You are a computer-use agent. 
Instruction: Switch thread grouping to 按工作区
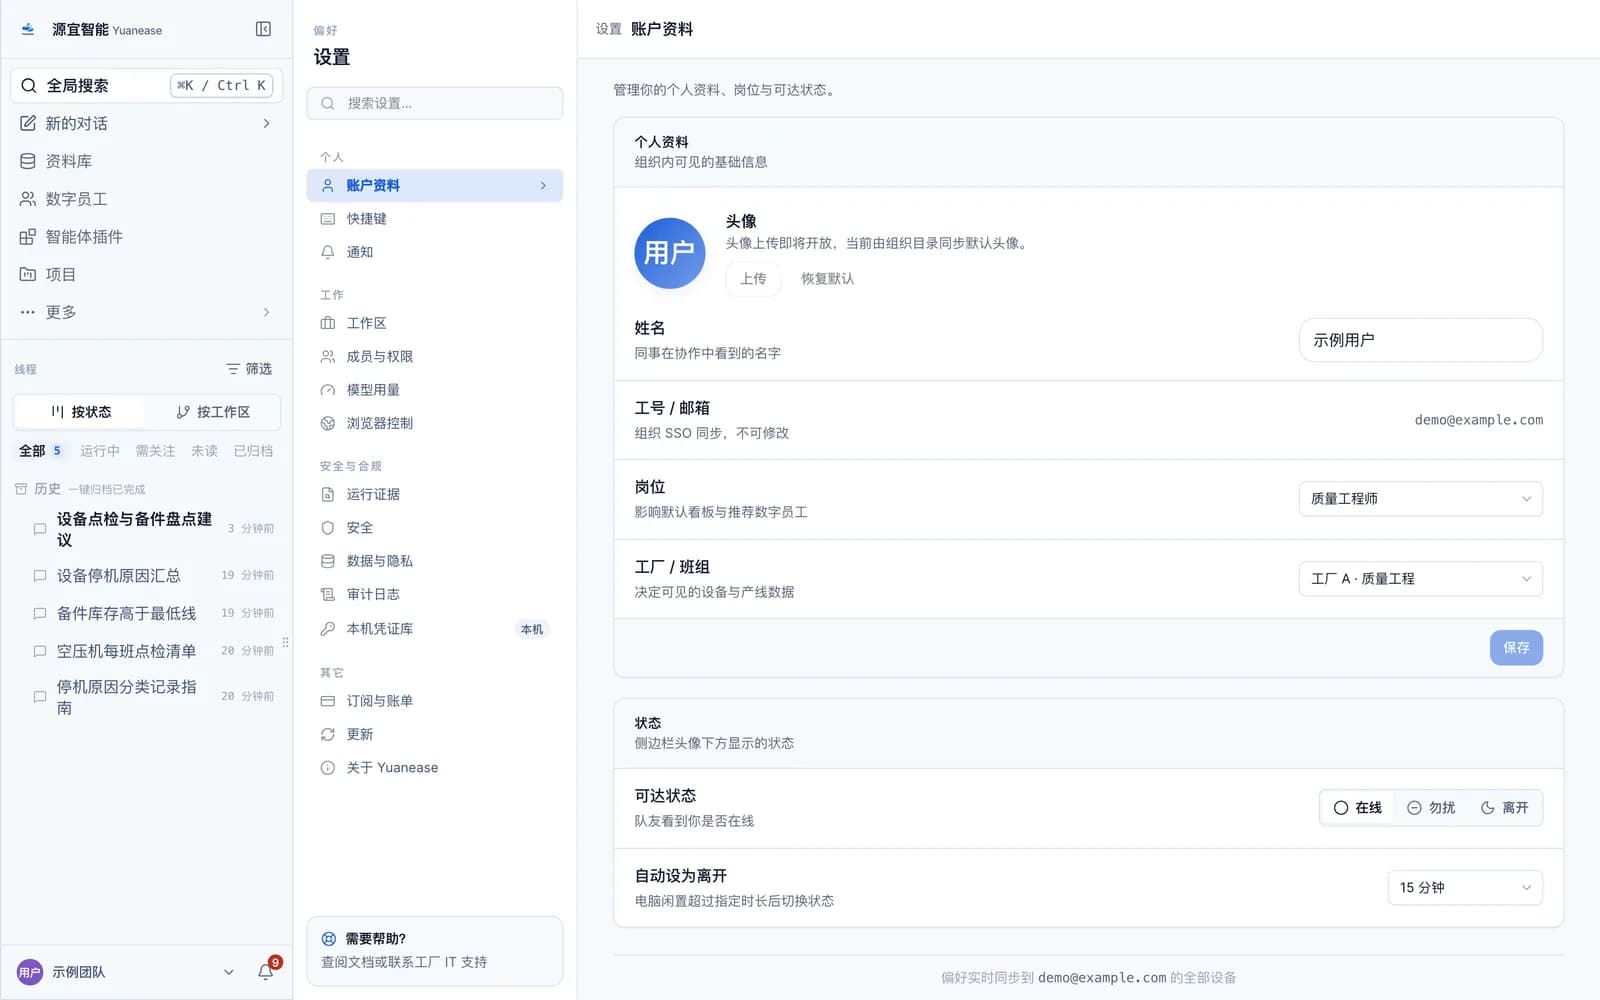coord(213,412)
